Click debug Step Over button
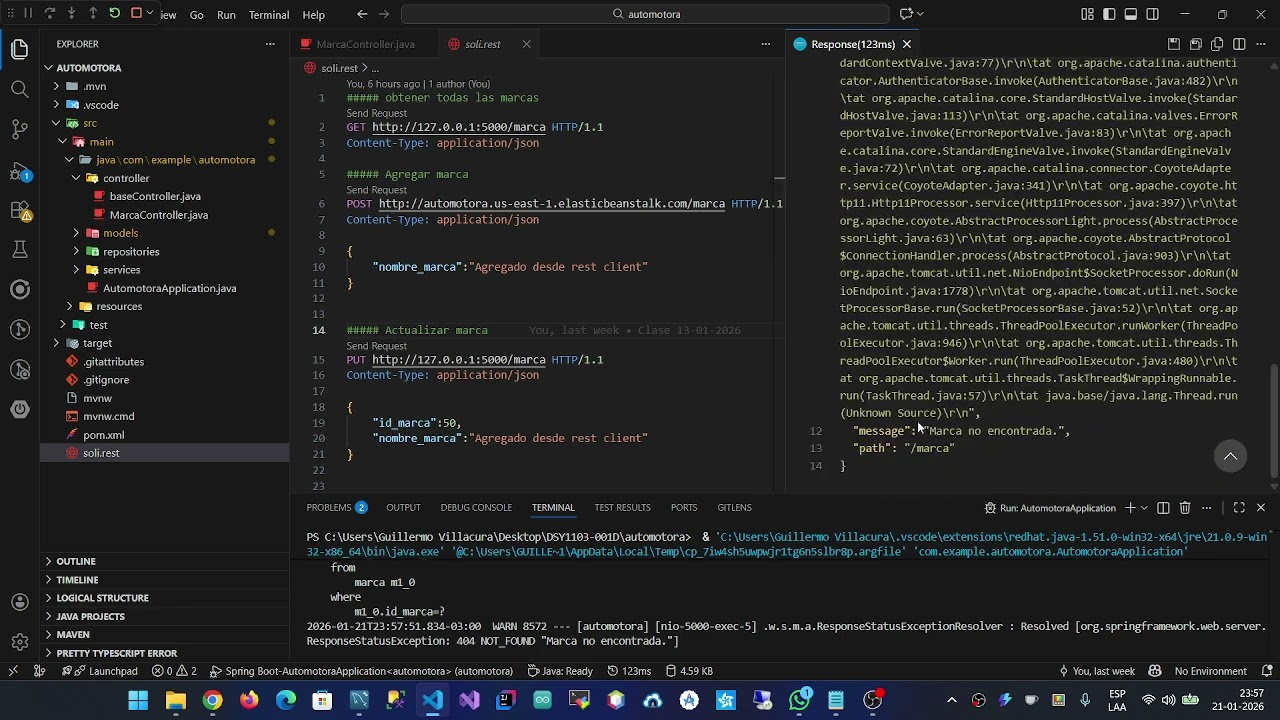 50,14
